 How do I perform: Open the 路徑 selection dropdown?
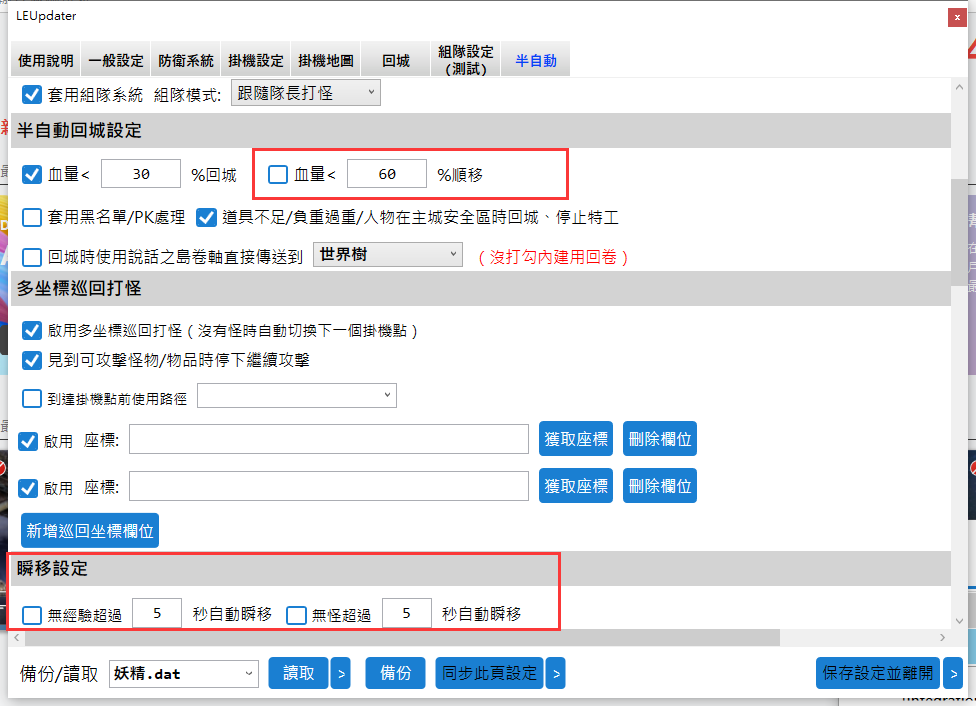click(297, 395)
